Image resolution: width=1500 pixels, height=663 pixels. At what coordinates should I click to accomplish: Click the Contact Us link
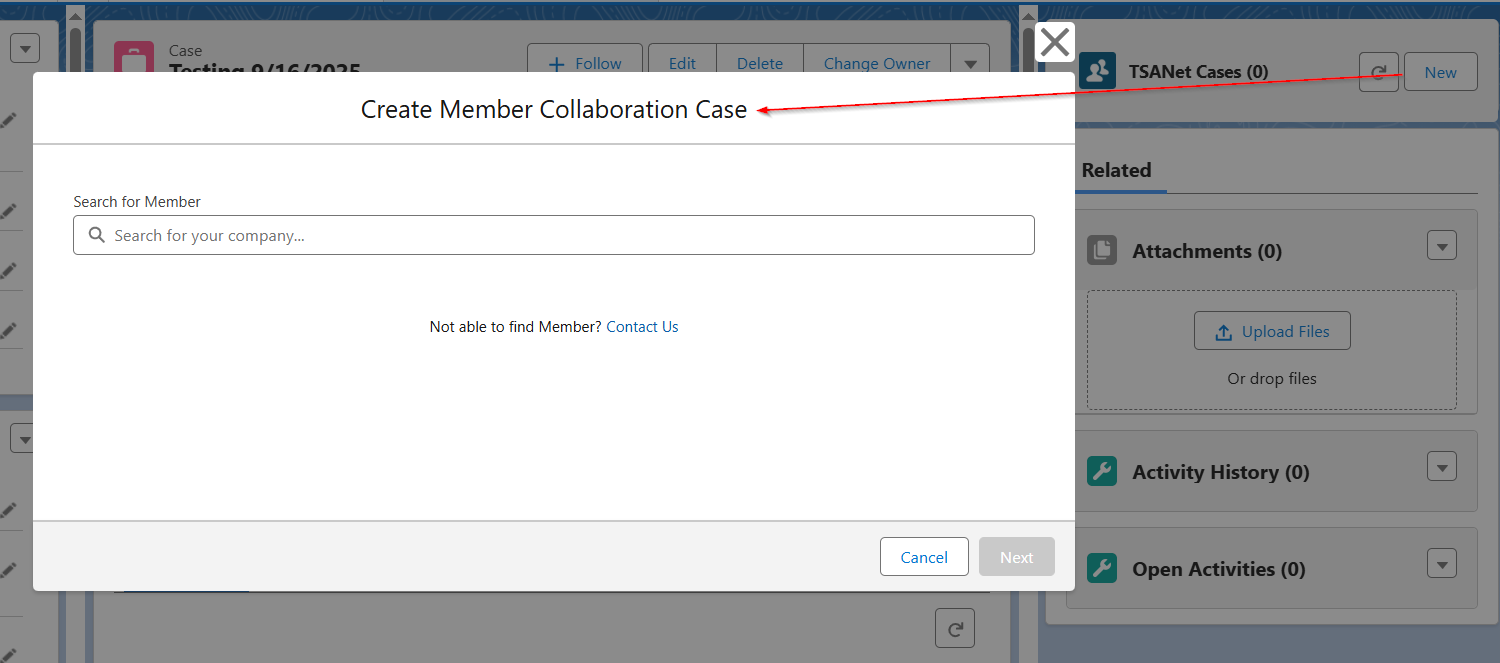coord(642,327)
